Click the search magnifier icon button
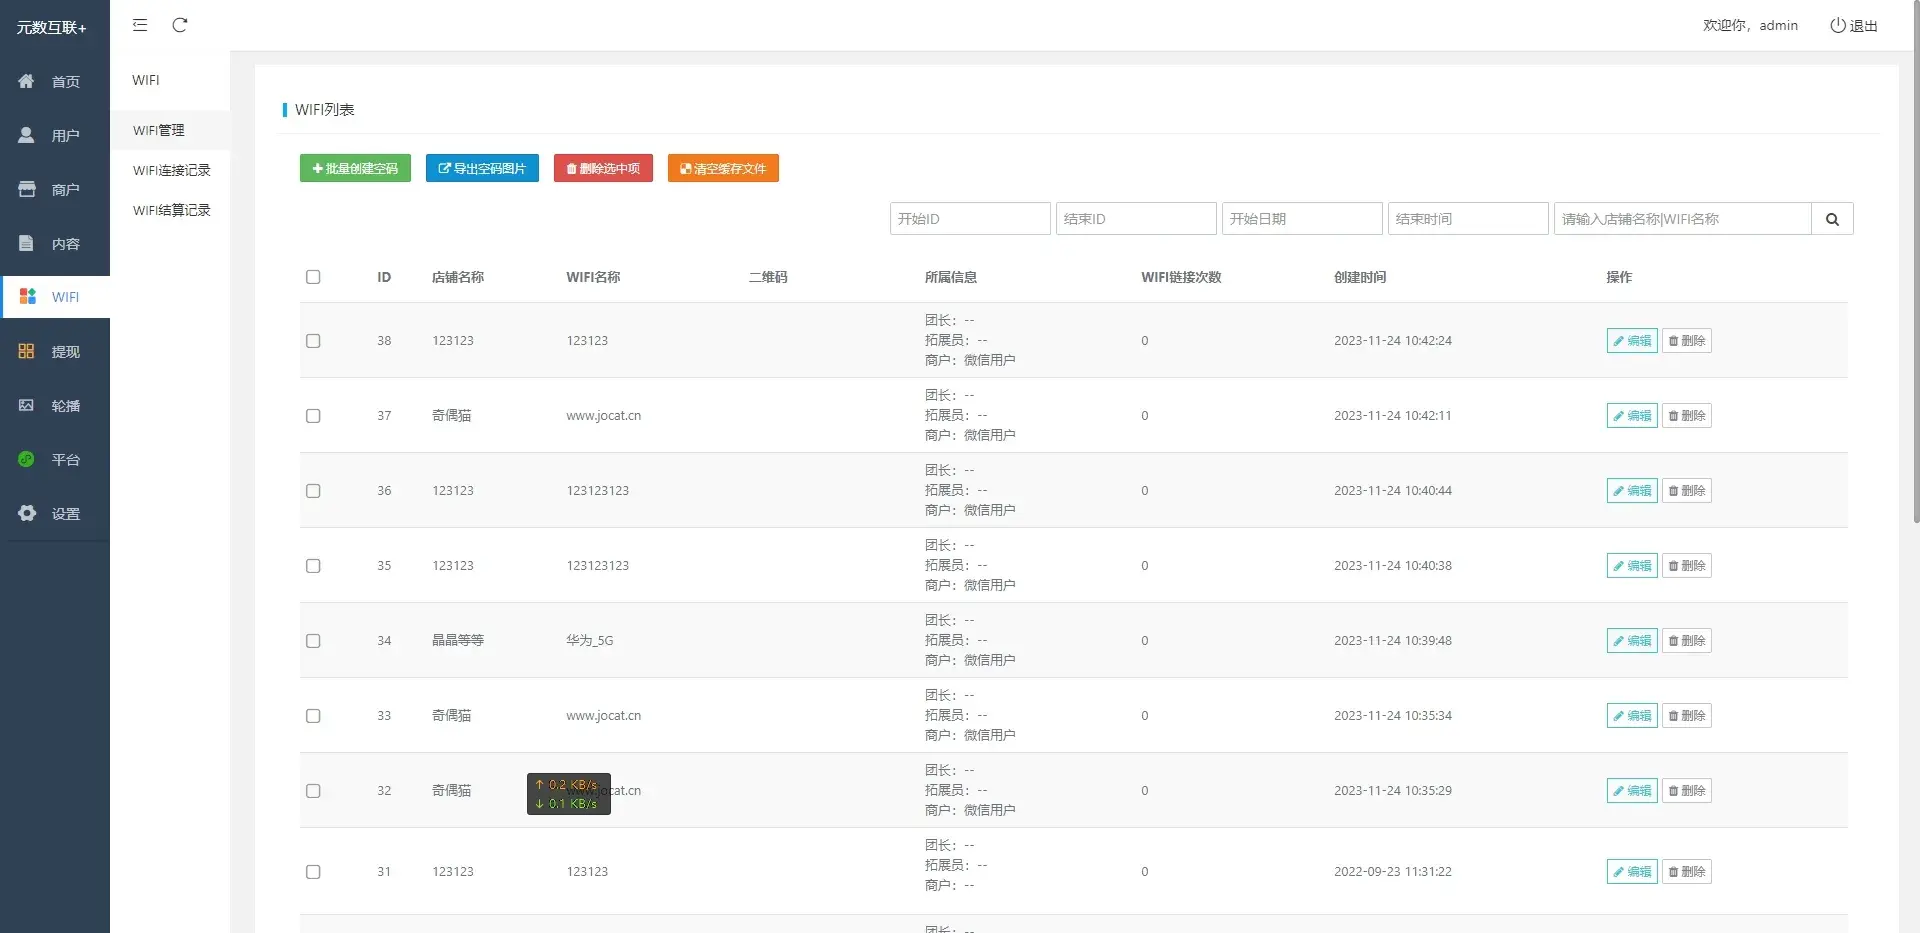The height and width of the screenshot is (933, 1920). click(x=1832, y=219)
